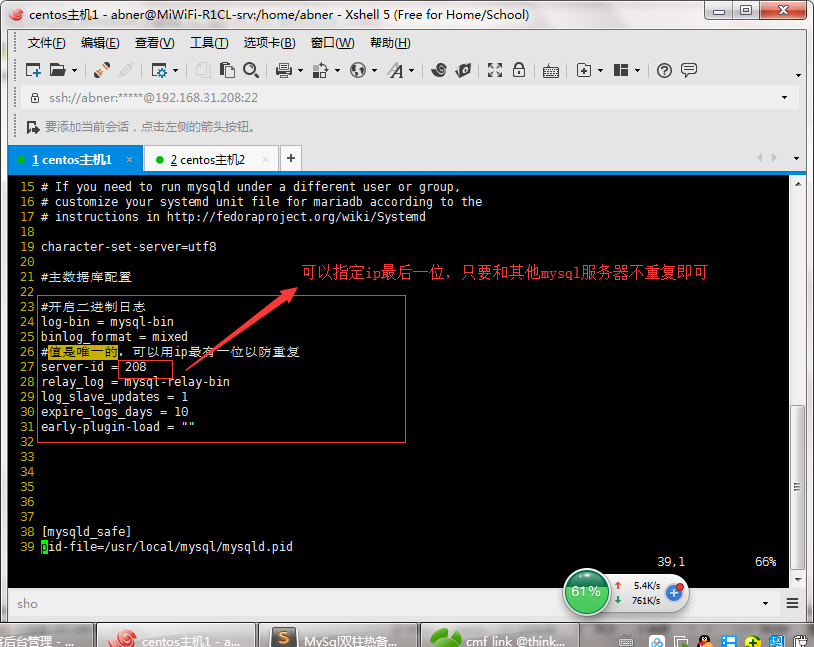Click the file transfer icon

[x=320, y=70]
